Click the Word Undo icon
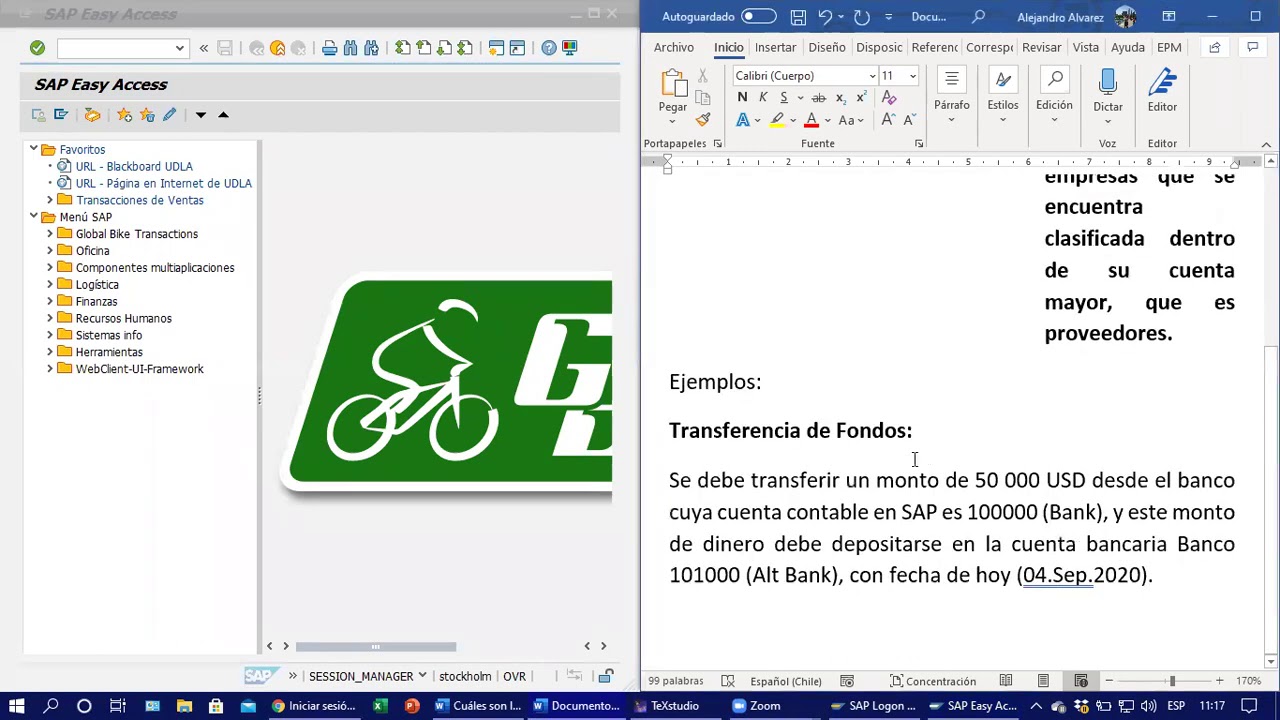This screenshot has height=720, width=1280. tap(825, 17)
